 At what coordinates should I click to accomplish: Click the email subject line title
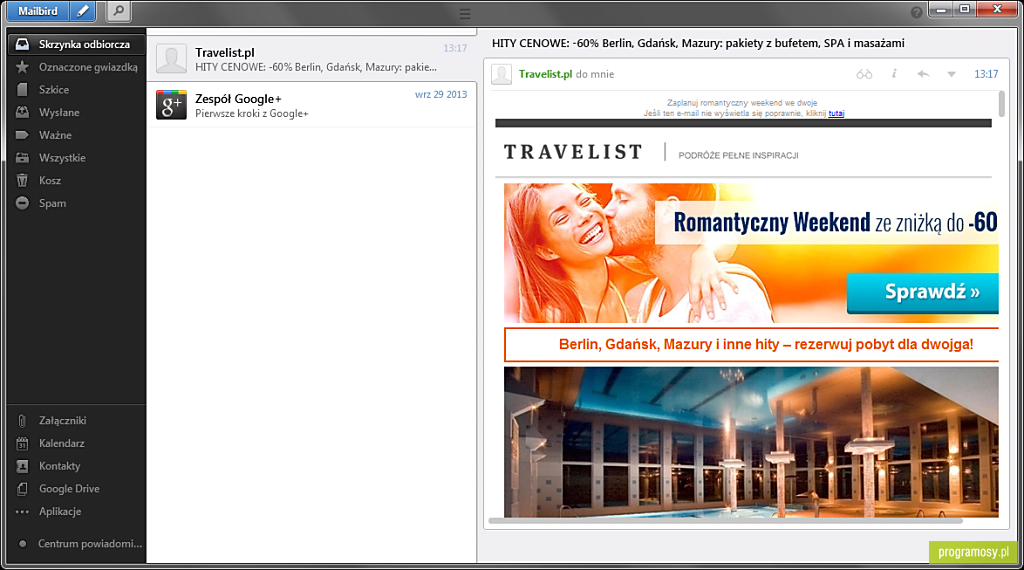(698, 43)
